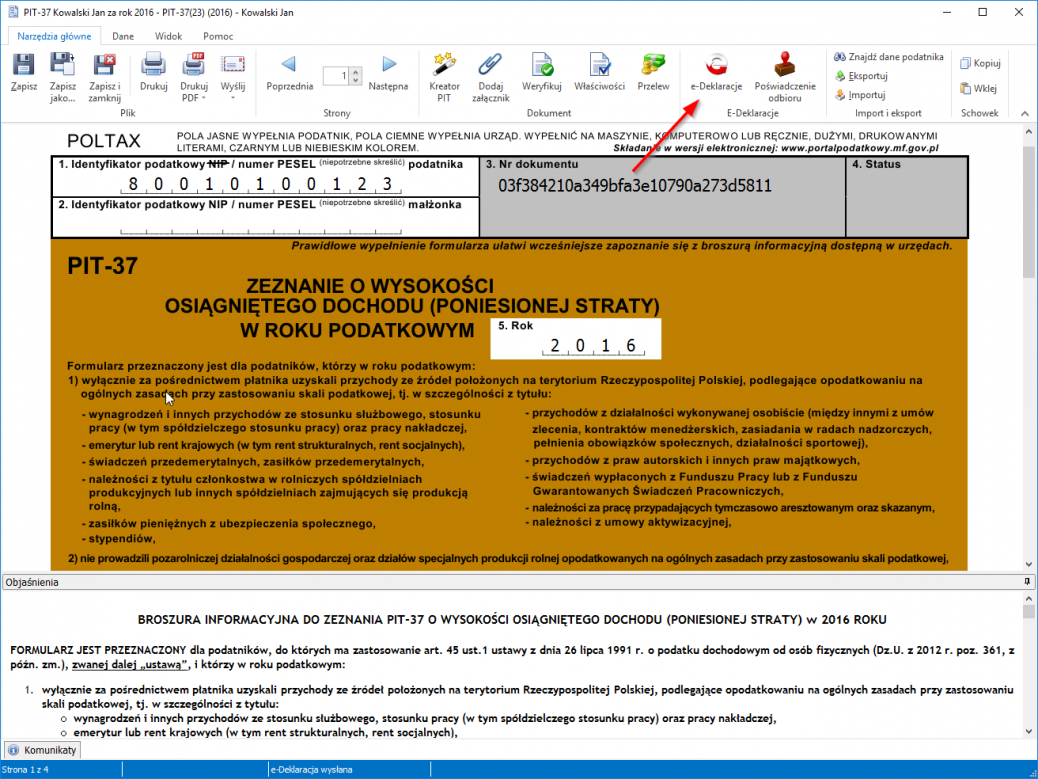This screenshot has height=779, width=1038.
Task: Switch to the Dane ribbon tab
Action: (x=123, y=36)
